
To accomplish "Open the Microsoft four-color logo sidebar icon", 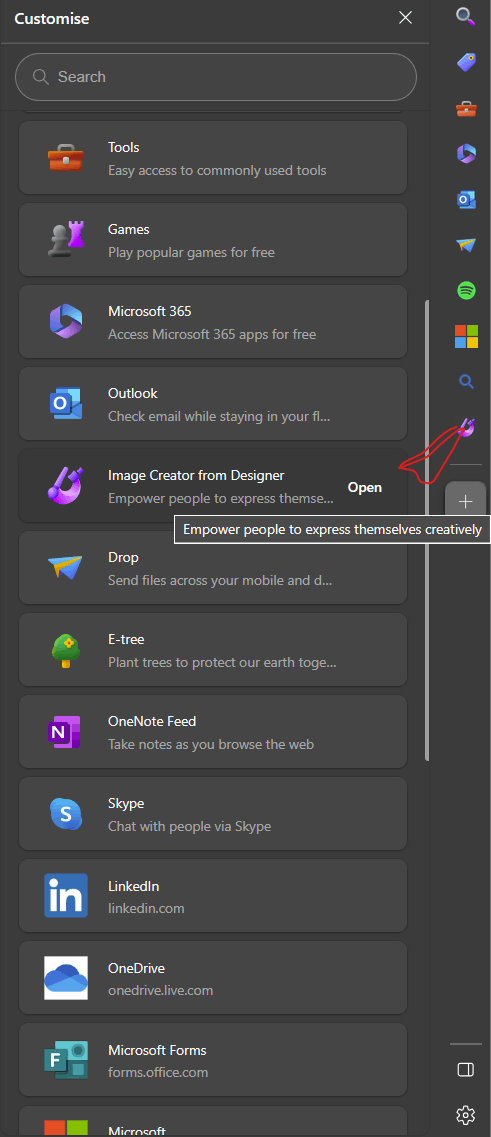I will coord(466,336).
